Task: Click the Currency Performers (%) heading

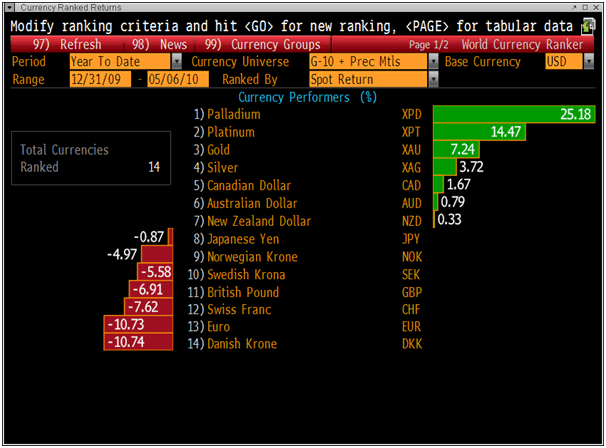Action: [308, 97]
